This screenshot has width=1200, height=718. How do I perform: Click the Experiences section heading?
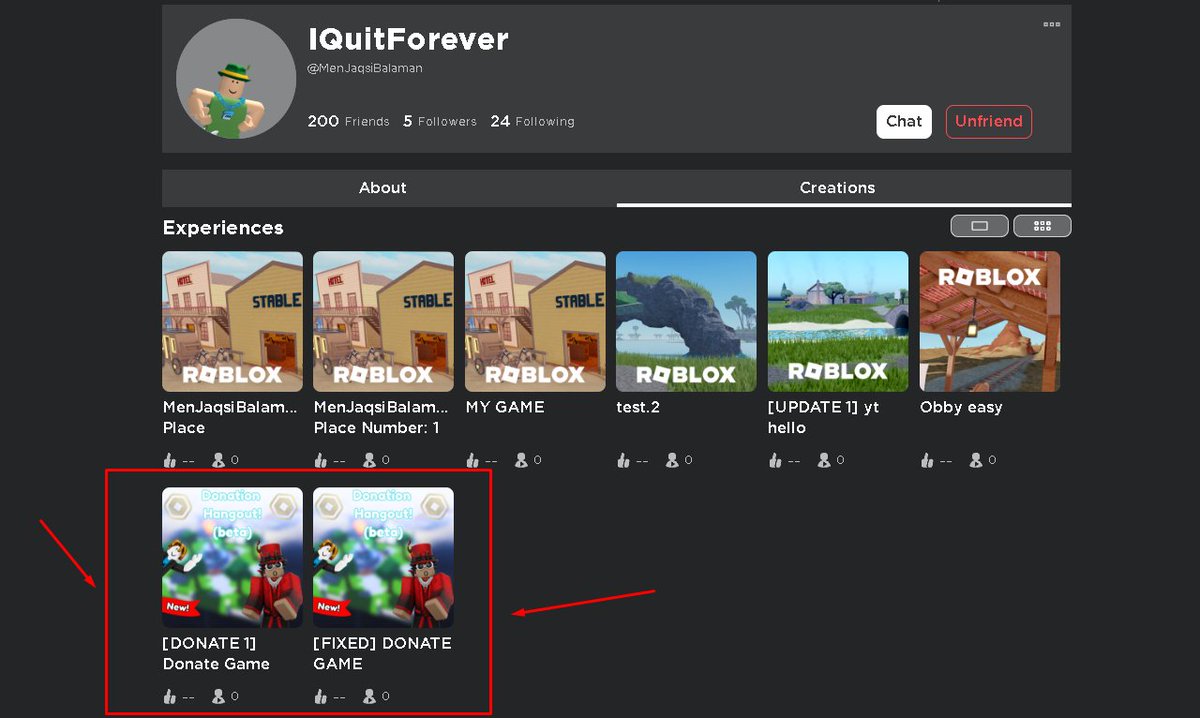(x=223, y=228)
